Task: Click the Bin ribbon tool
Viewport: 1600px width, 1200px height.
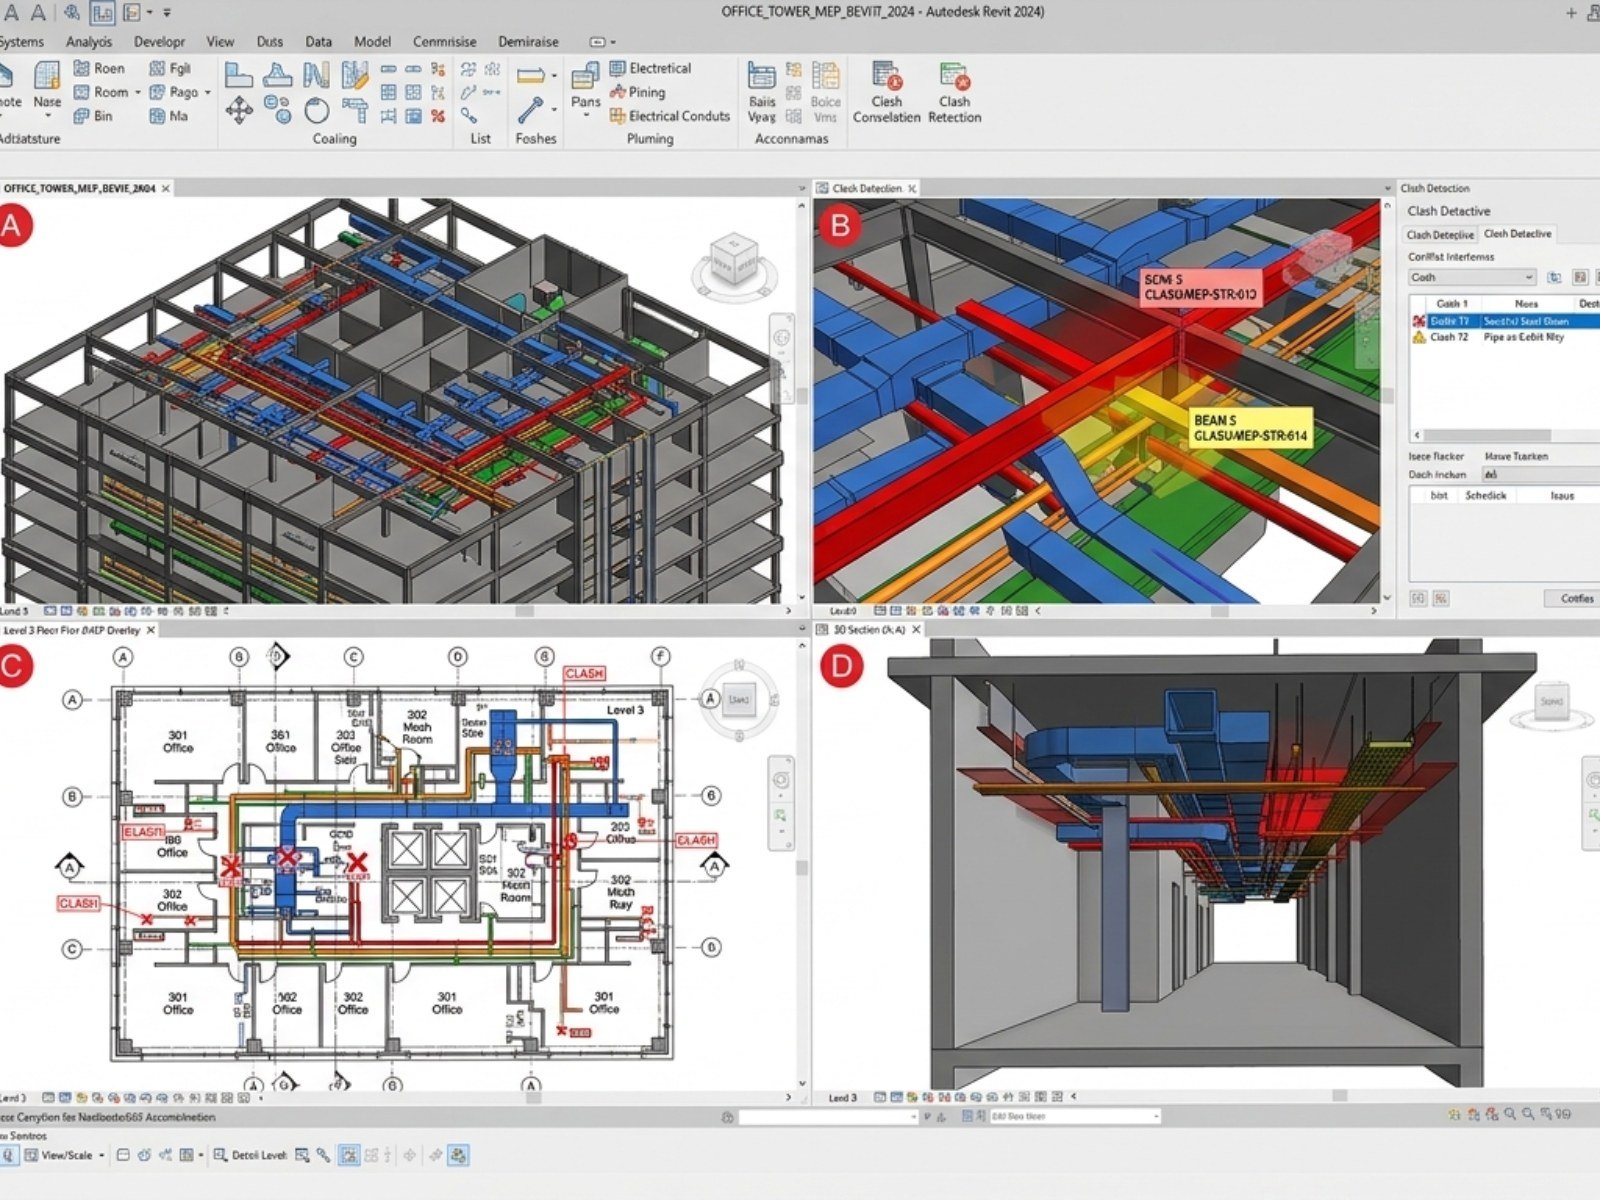Action: pyautogui.click(x=93, y=116)
